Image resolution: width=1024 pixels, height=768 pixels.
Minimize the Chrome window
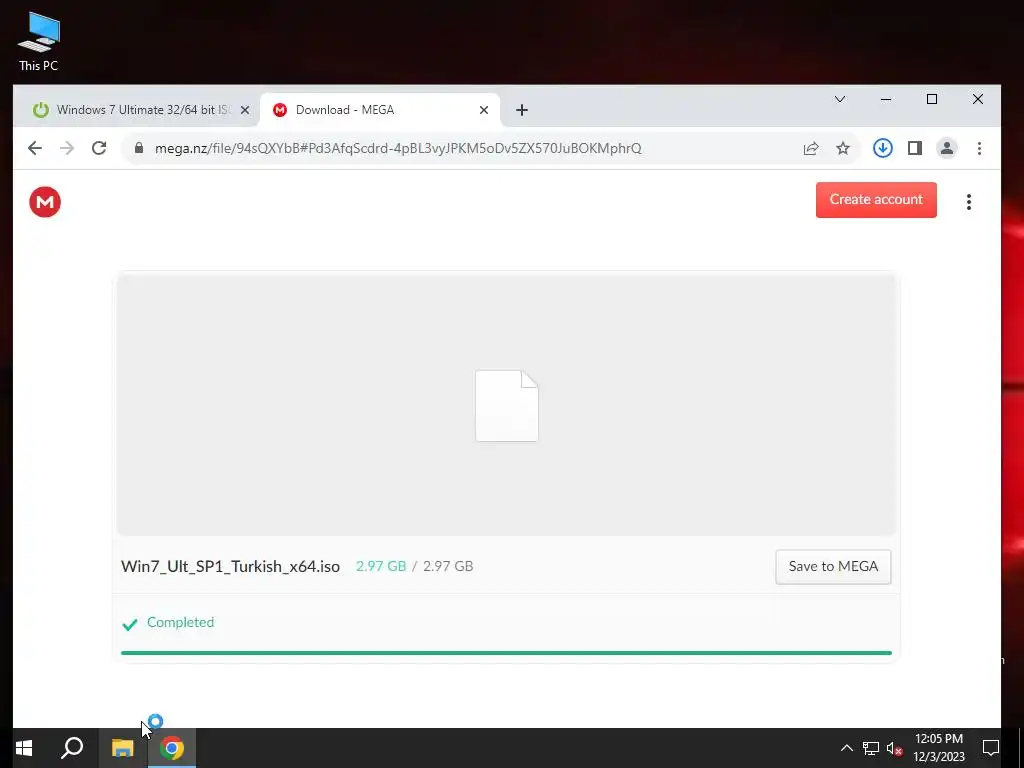coord(886,99)
